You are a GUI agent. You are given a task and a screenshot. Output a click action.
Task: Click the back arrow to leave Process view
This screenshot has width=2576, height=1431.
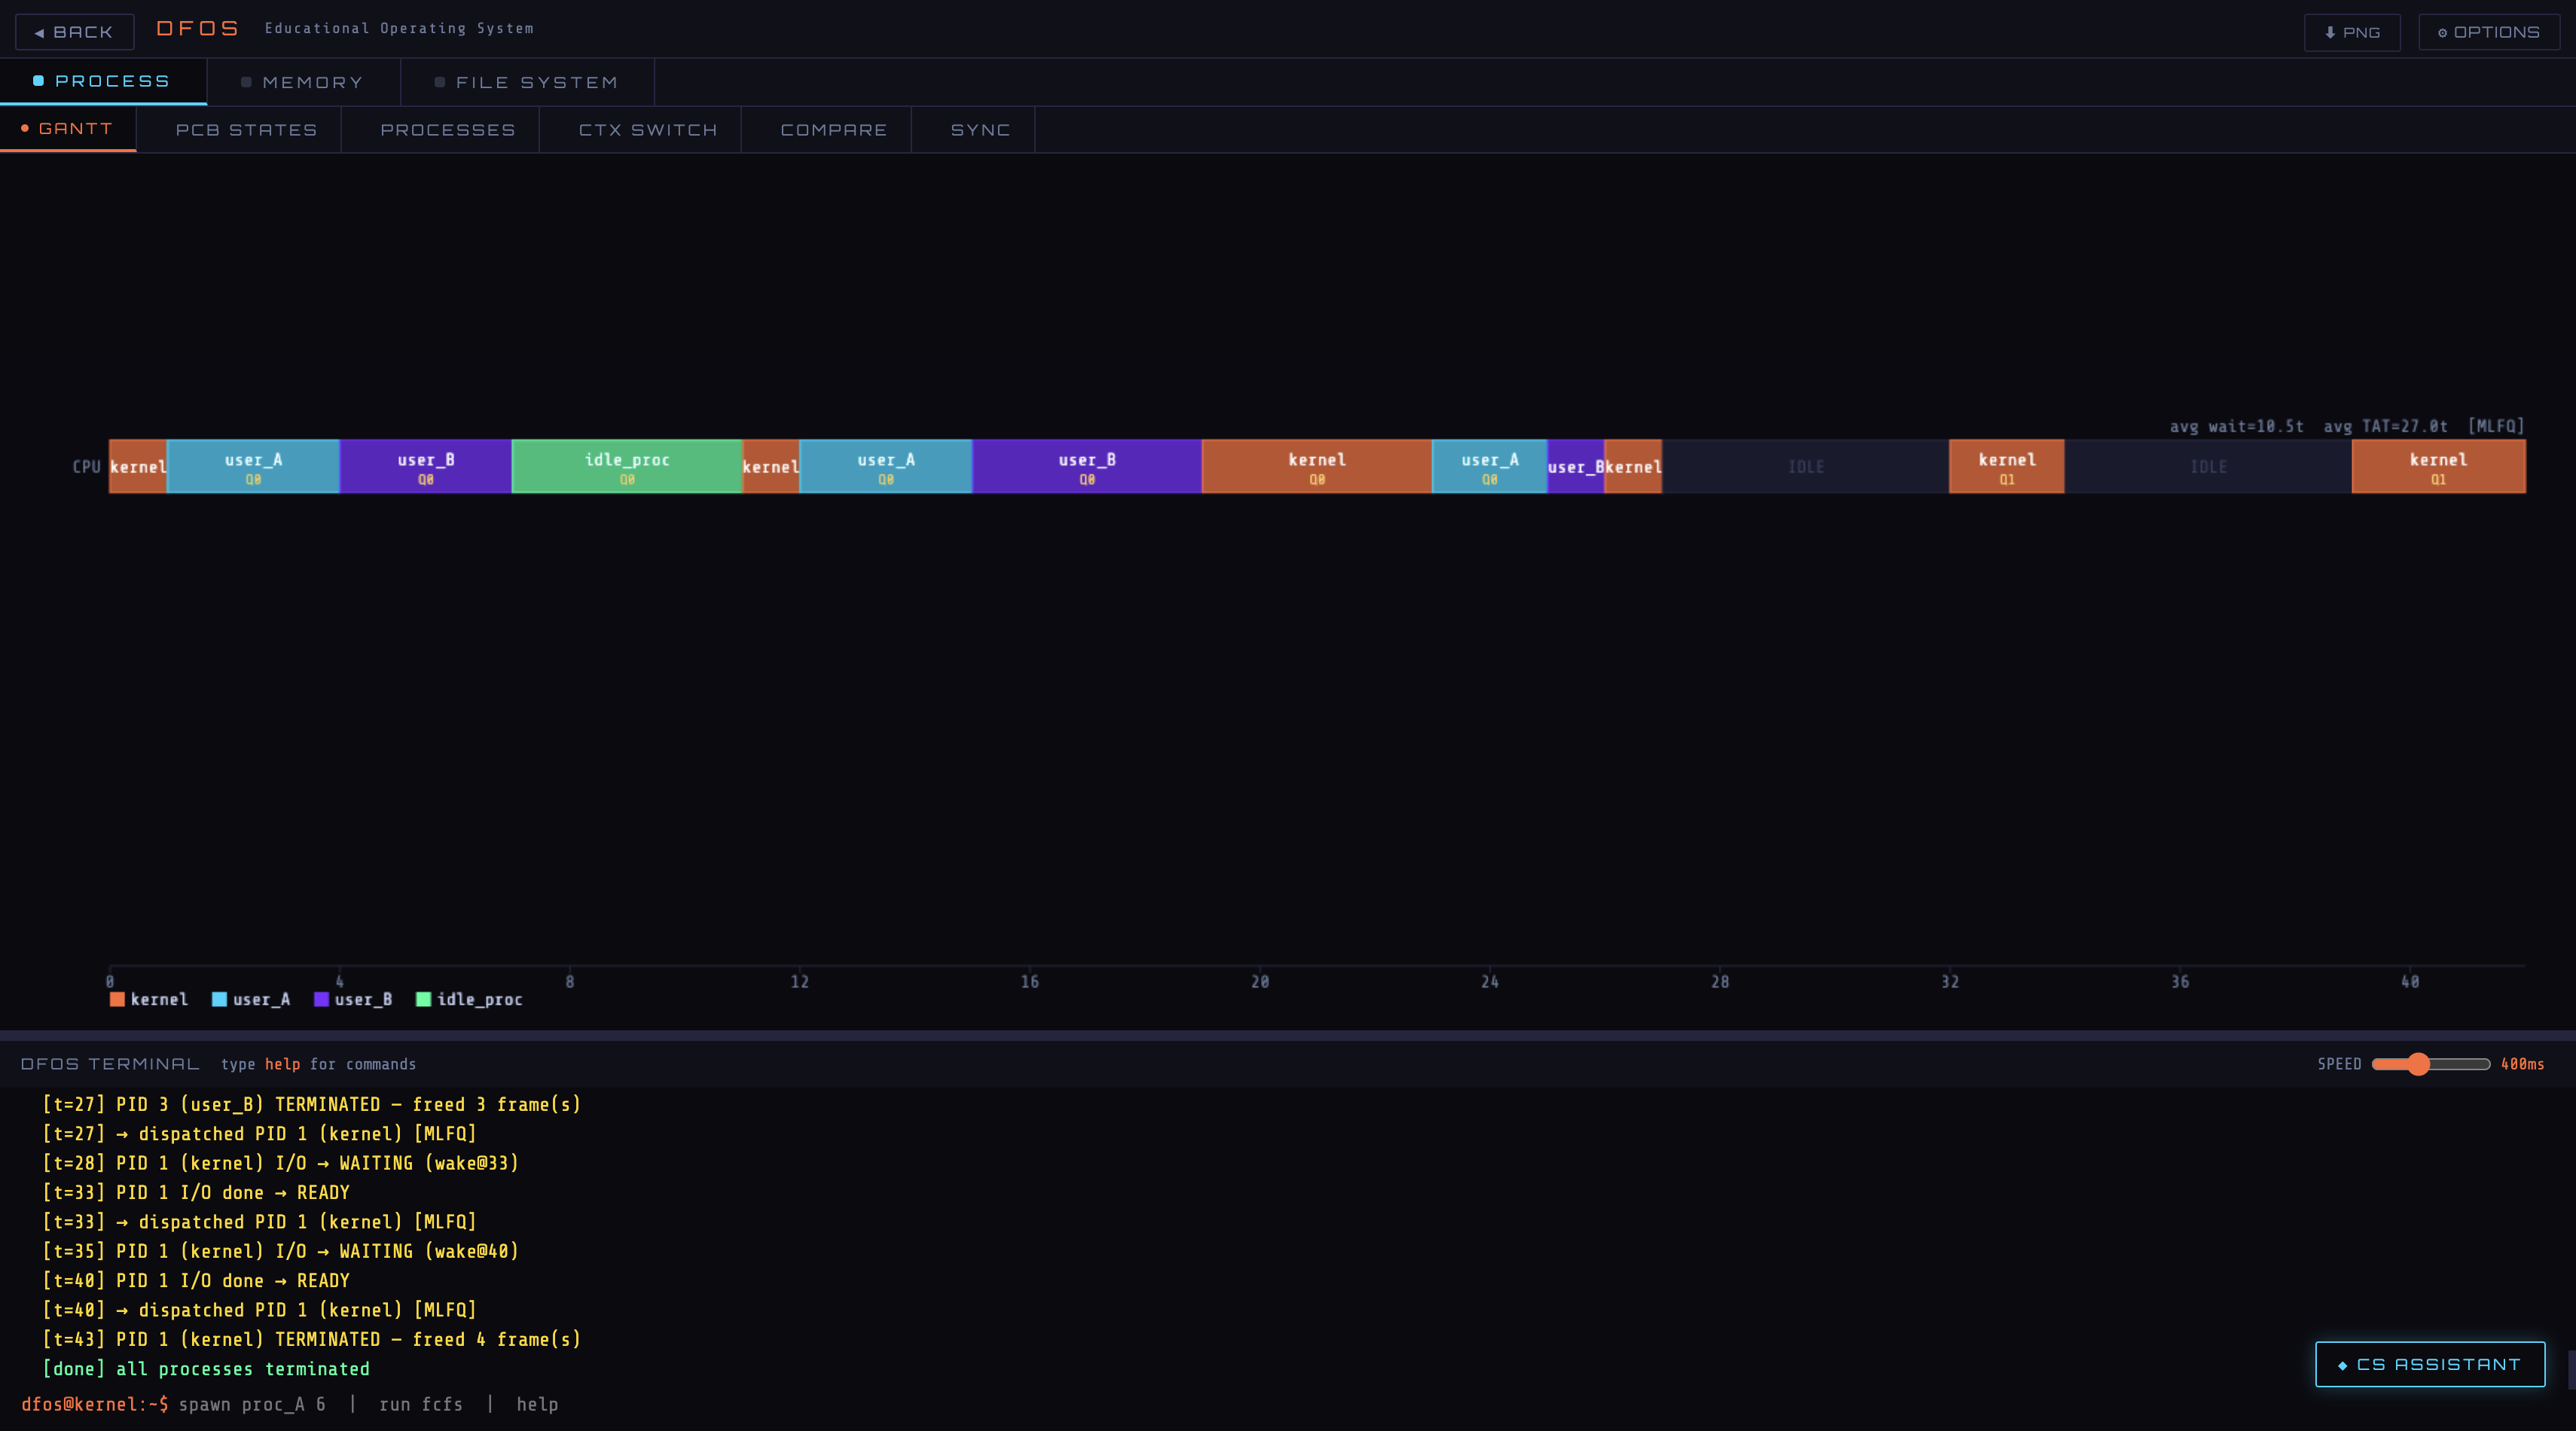pyautogui.click(x=40, y=31)
